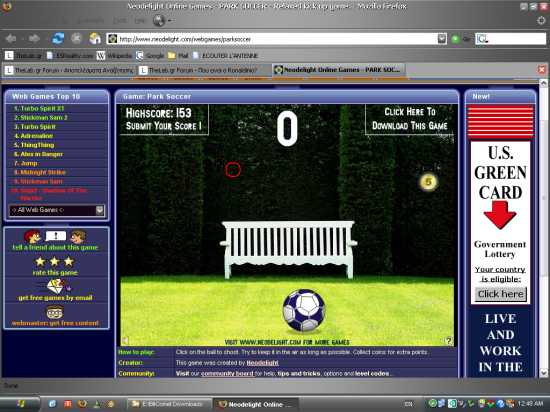Open the Mail bookmarks folder
The image size is (550, 412).
coord(178,55)
